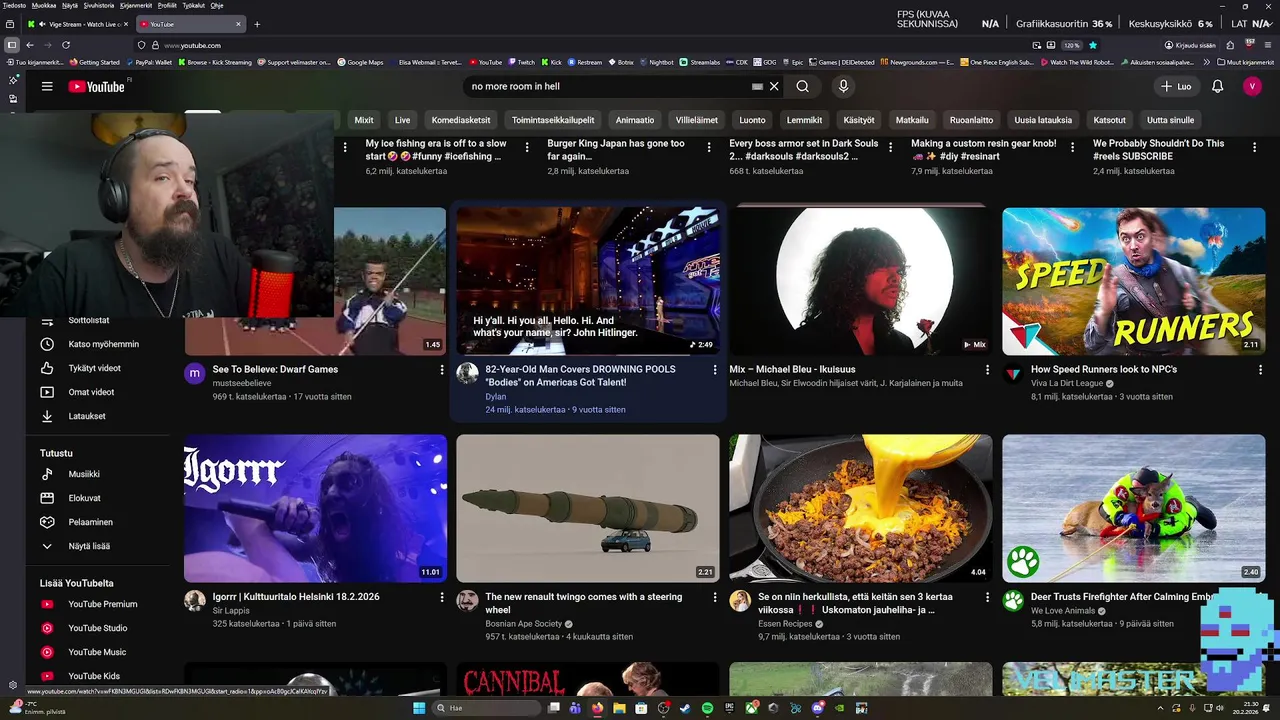The height and width of the screenshot is (720, 1280).
Task: Open options for Burger King Japan short
Action: pos(709,147)
